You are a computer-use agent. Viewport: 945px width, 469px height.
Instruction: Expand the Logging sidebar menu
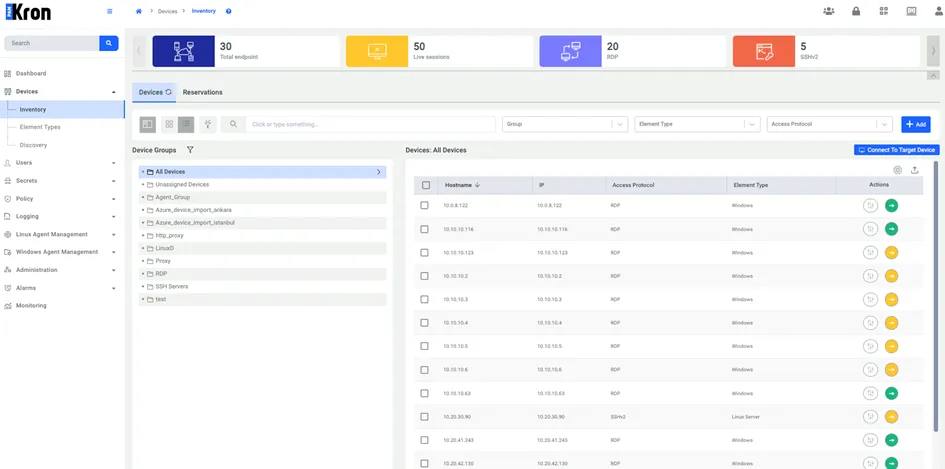[60, 216]
